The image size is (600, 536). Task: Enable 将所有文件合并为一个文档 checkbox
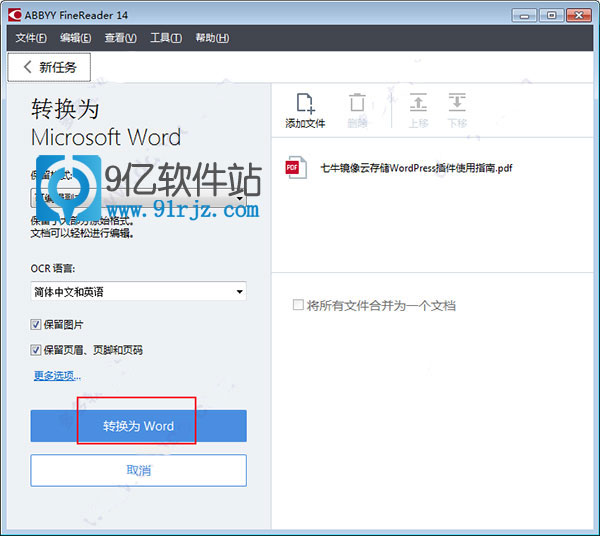pyautogui.click(x=298, y=305)
